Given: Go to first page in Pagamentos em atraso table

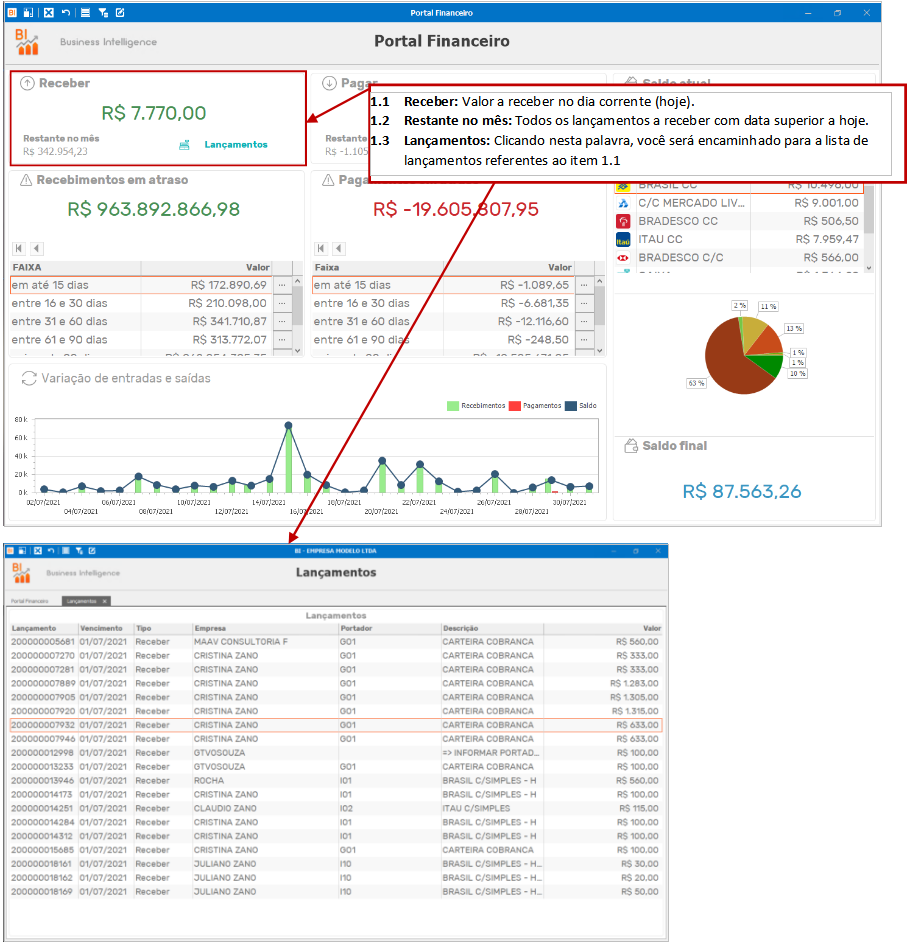Looking at the screenshot, I should click(x=321, y=248).
